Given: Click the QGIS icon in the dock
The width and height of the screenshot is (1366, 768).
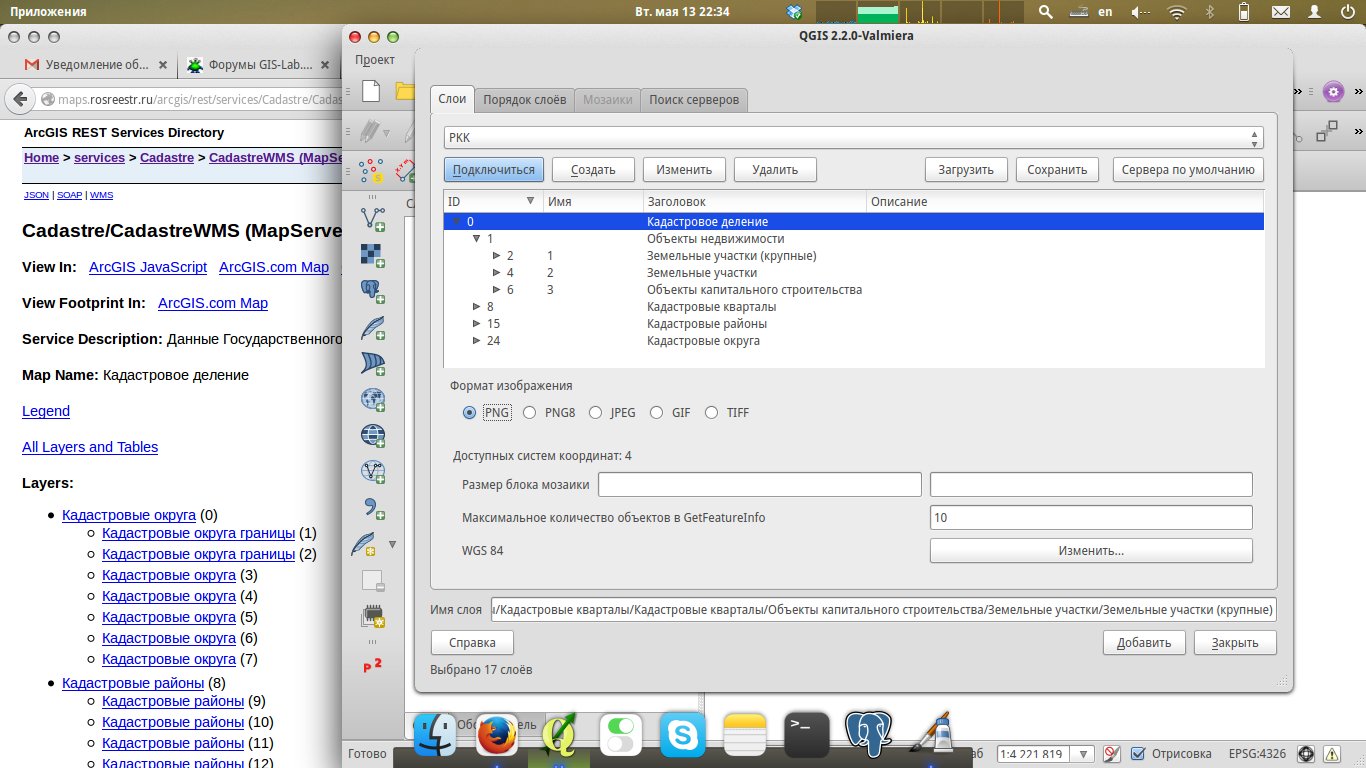Looking at the screenshot, I should (x=559, y=737).
